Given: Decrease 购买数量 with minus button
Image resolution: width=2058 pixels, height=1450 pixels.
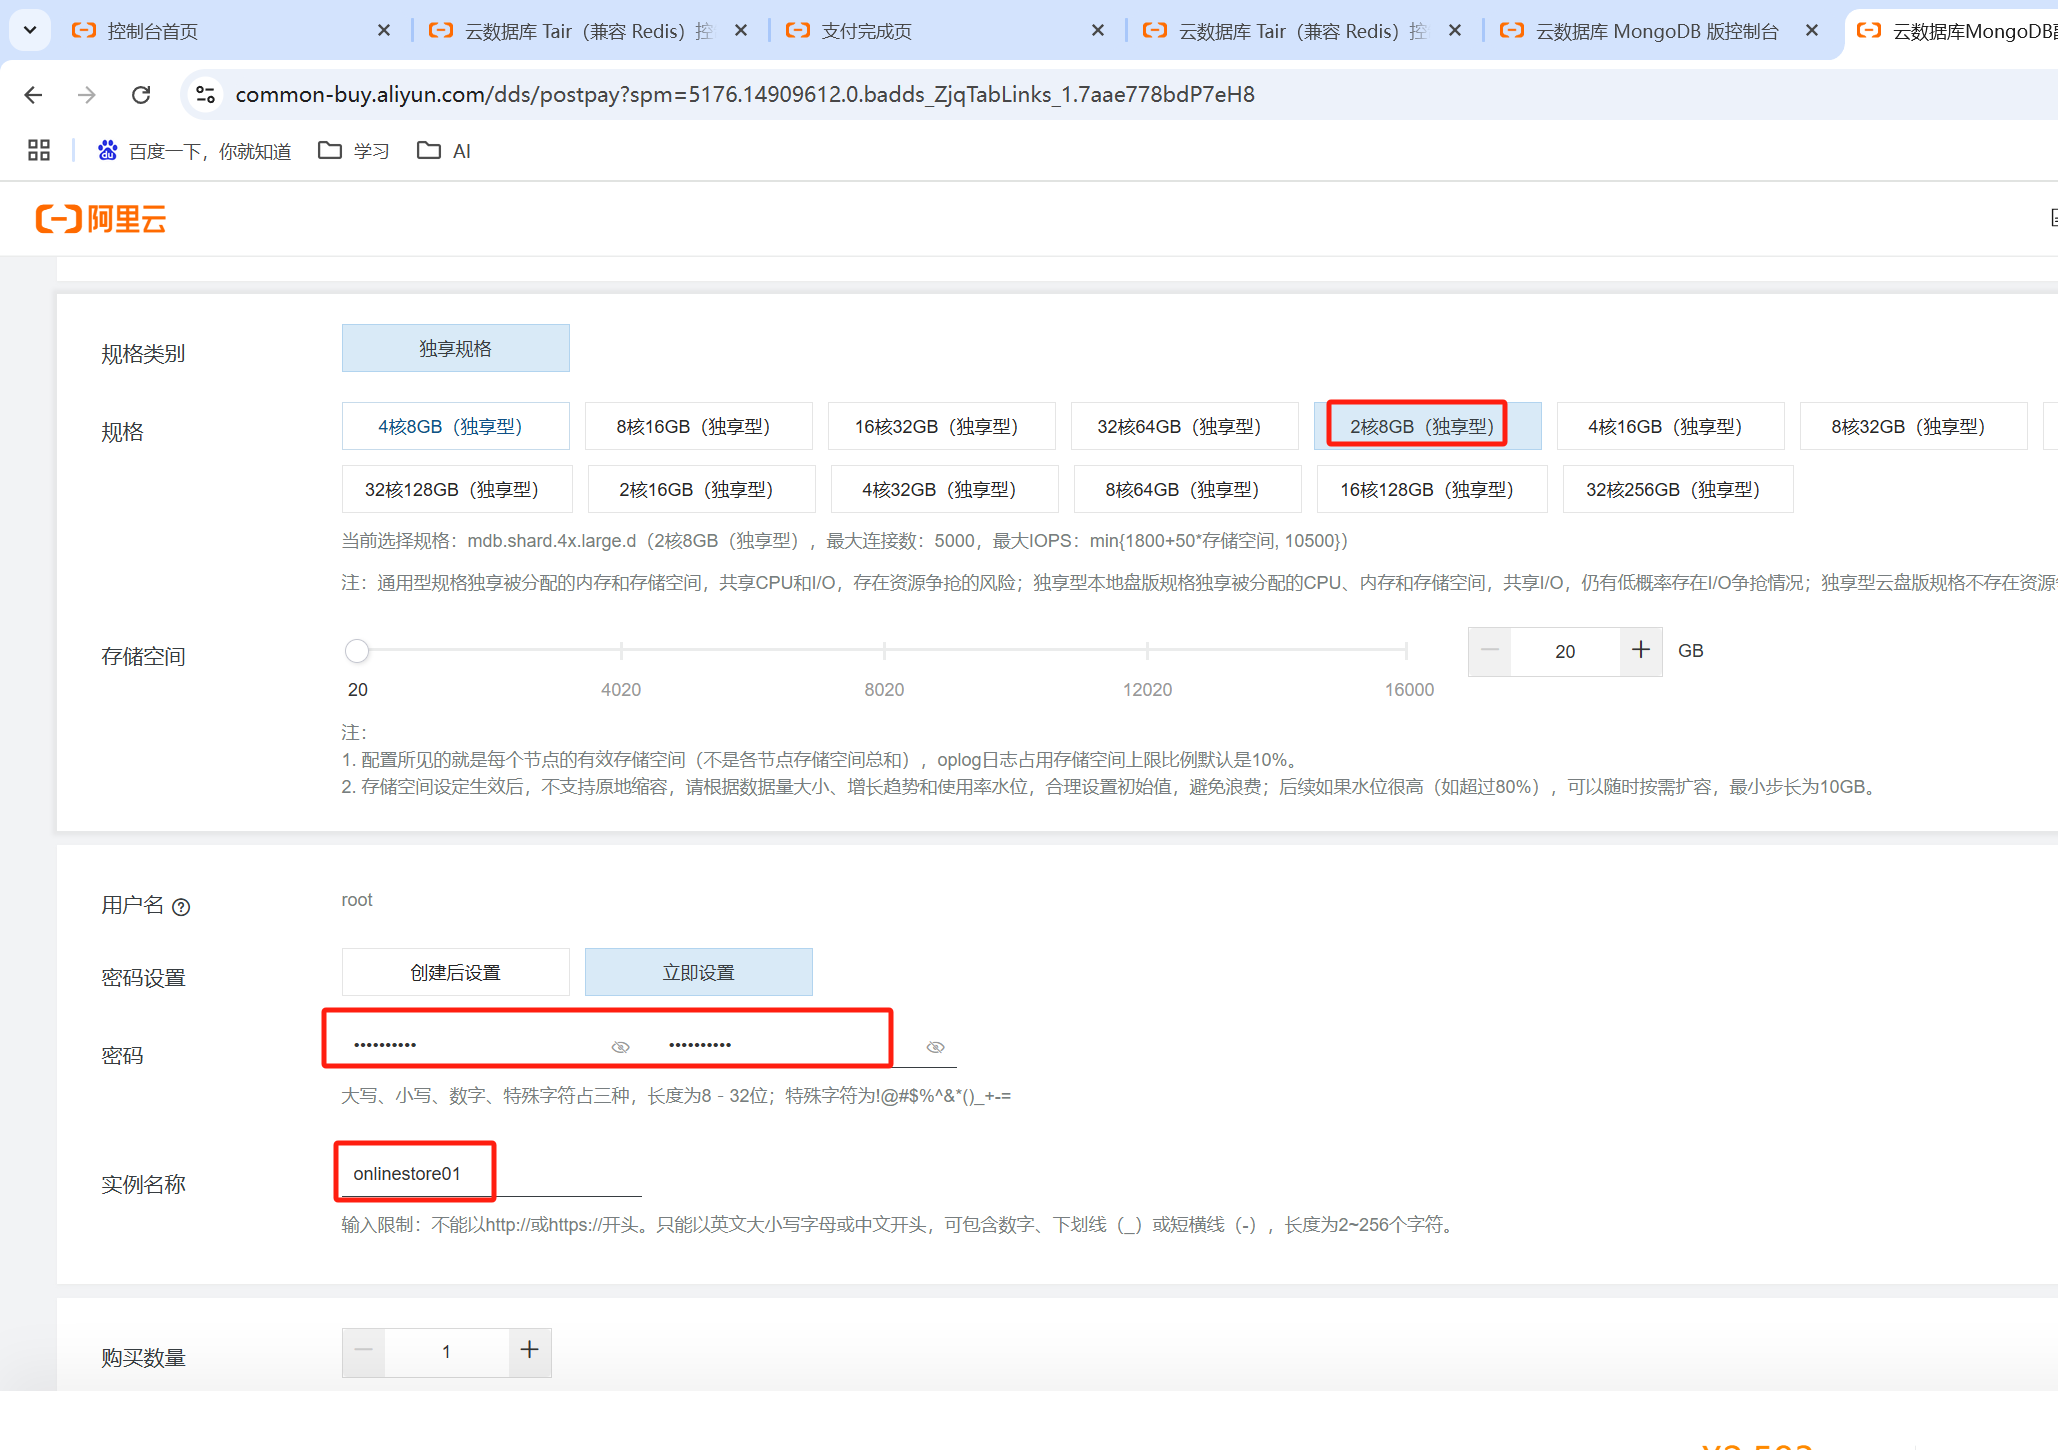Looking at the screenshot, I should [x=363, y=1351].
